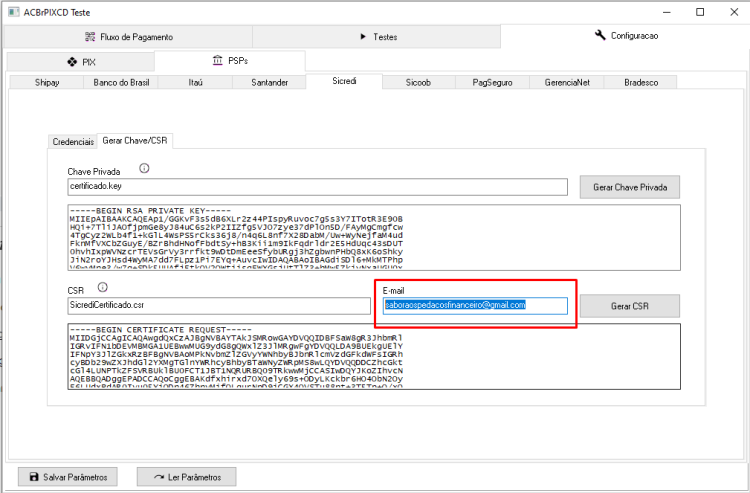This screenshot has height=493, width=750.
Task: Focus the E-mail input field
Action: pyautogui.click(x=475, y=306)
